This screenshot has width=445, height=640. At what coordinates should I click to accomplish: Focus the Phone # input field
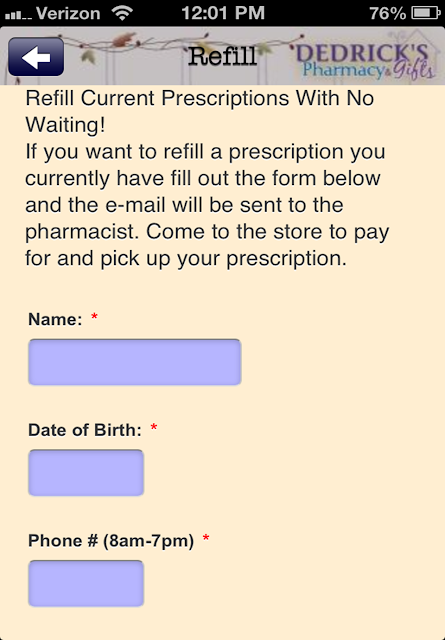[x=86, y=583]
